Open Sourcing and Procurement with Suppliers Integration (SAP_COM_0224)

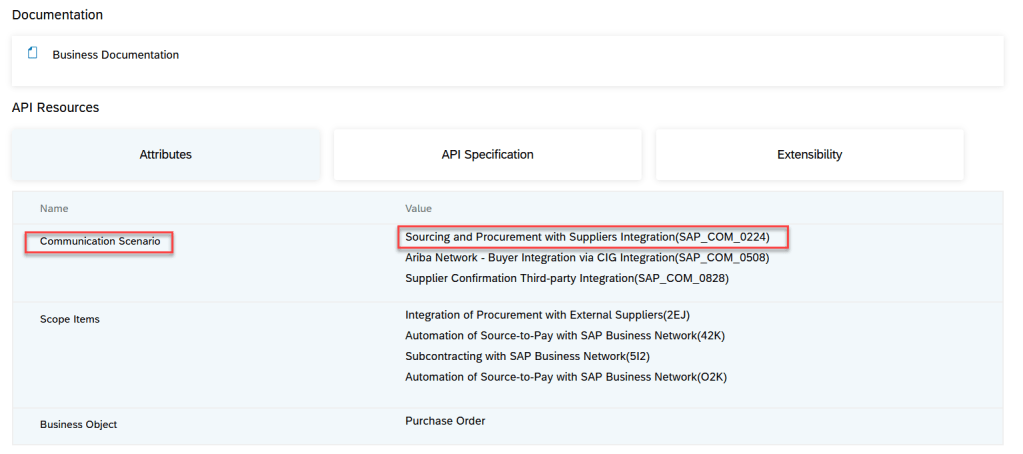click(x=587, y=237)
